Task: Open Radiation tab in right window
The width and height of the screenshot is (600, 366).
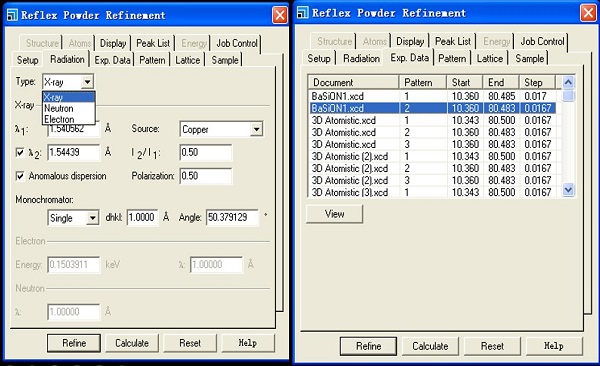Action: pos(361,59)
